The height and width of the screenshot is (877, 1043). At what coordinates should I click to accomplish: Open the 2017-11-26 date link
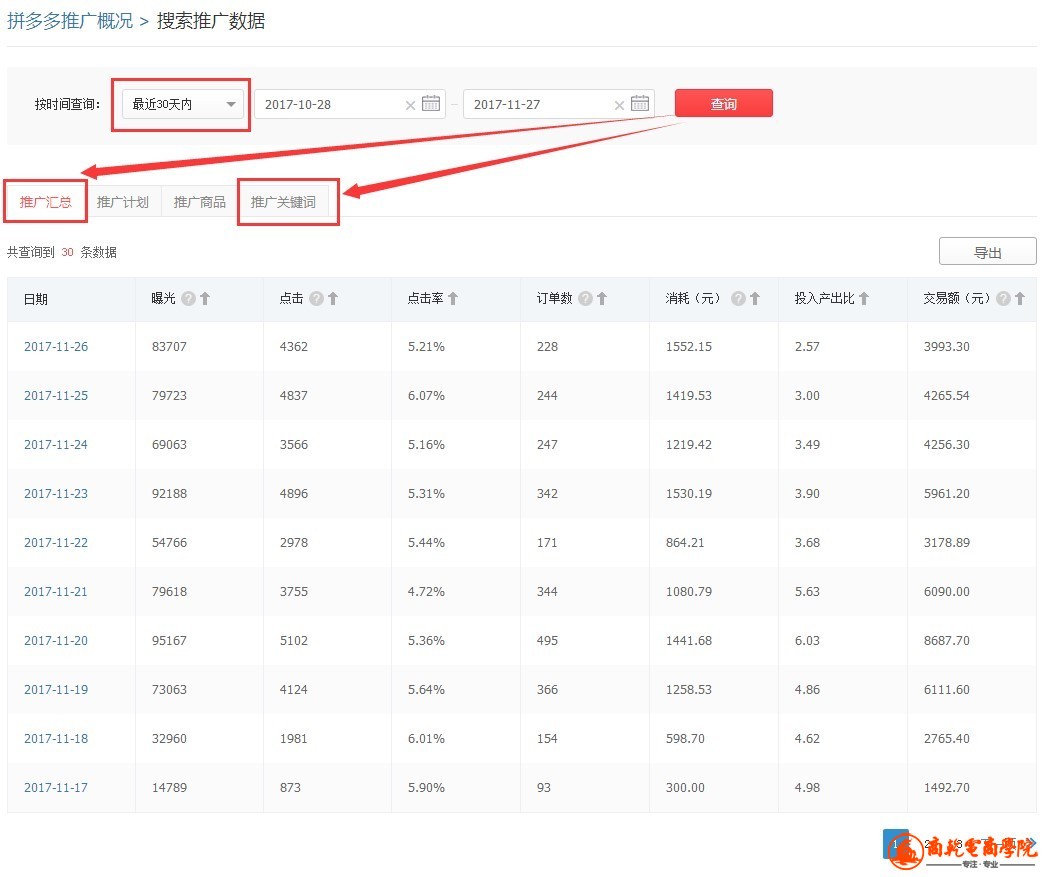(x=56, y=347)
